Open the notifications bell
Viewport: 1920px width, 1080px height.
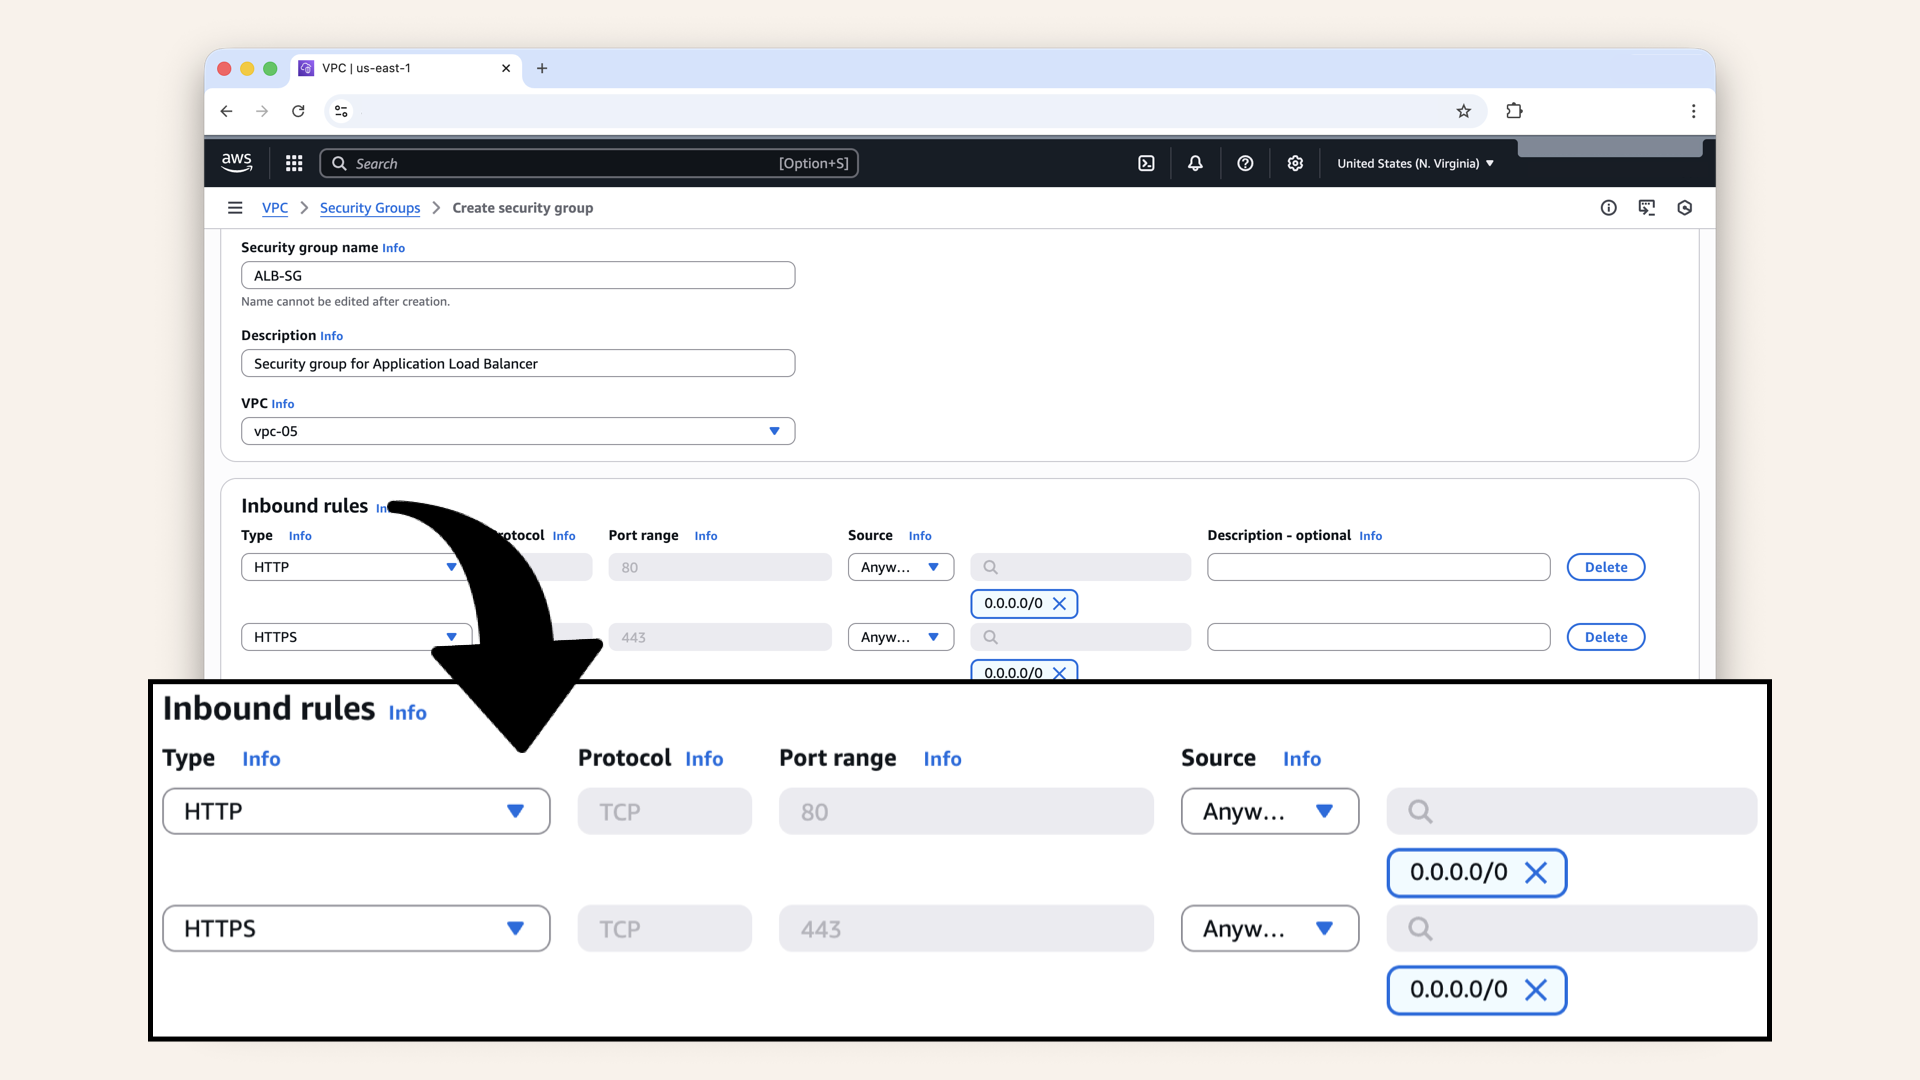tap(1195, 162)
